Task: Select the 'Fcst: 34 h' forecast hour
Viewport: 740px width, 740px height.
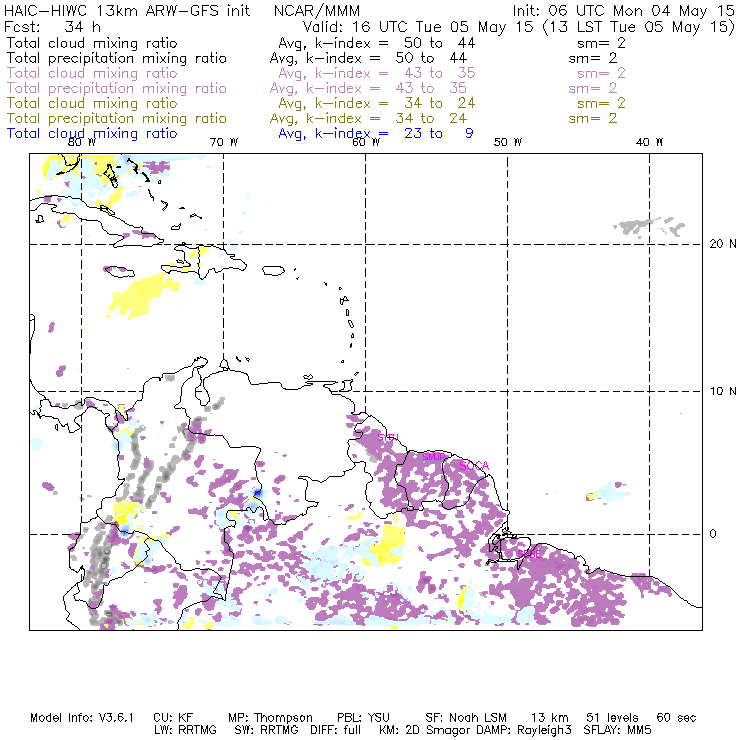Action: 52,26
